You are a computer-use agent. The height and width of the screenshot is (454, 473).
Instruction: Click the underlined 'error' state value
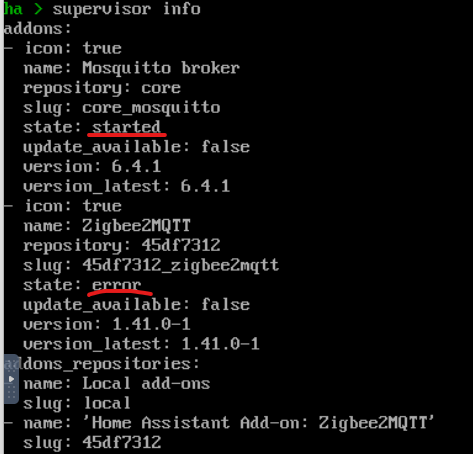point(116,285)
